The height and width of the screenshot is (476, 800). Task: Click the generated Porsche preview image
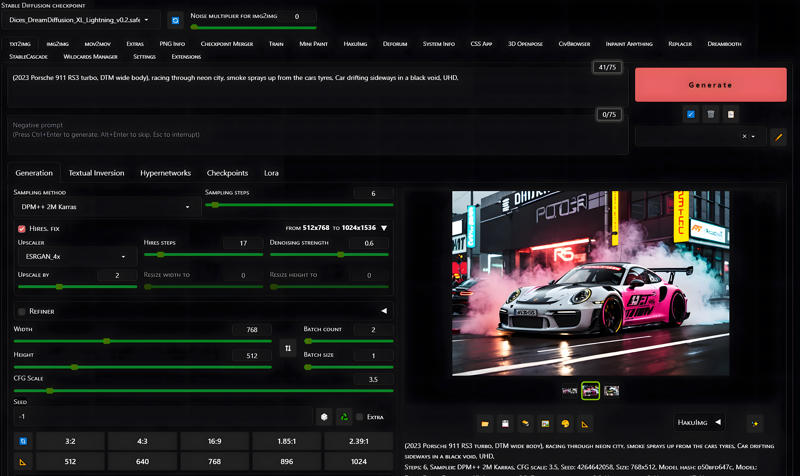click(x=590, y=283)
